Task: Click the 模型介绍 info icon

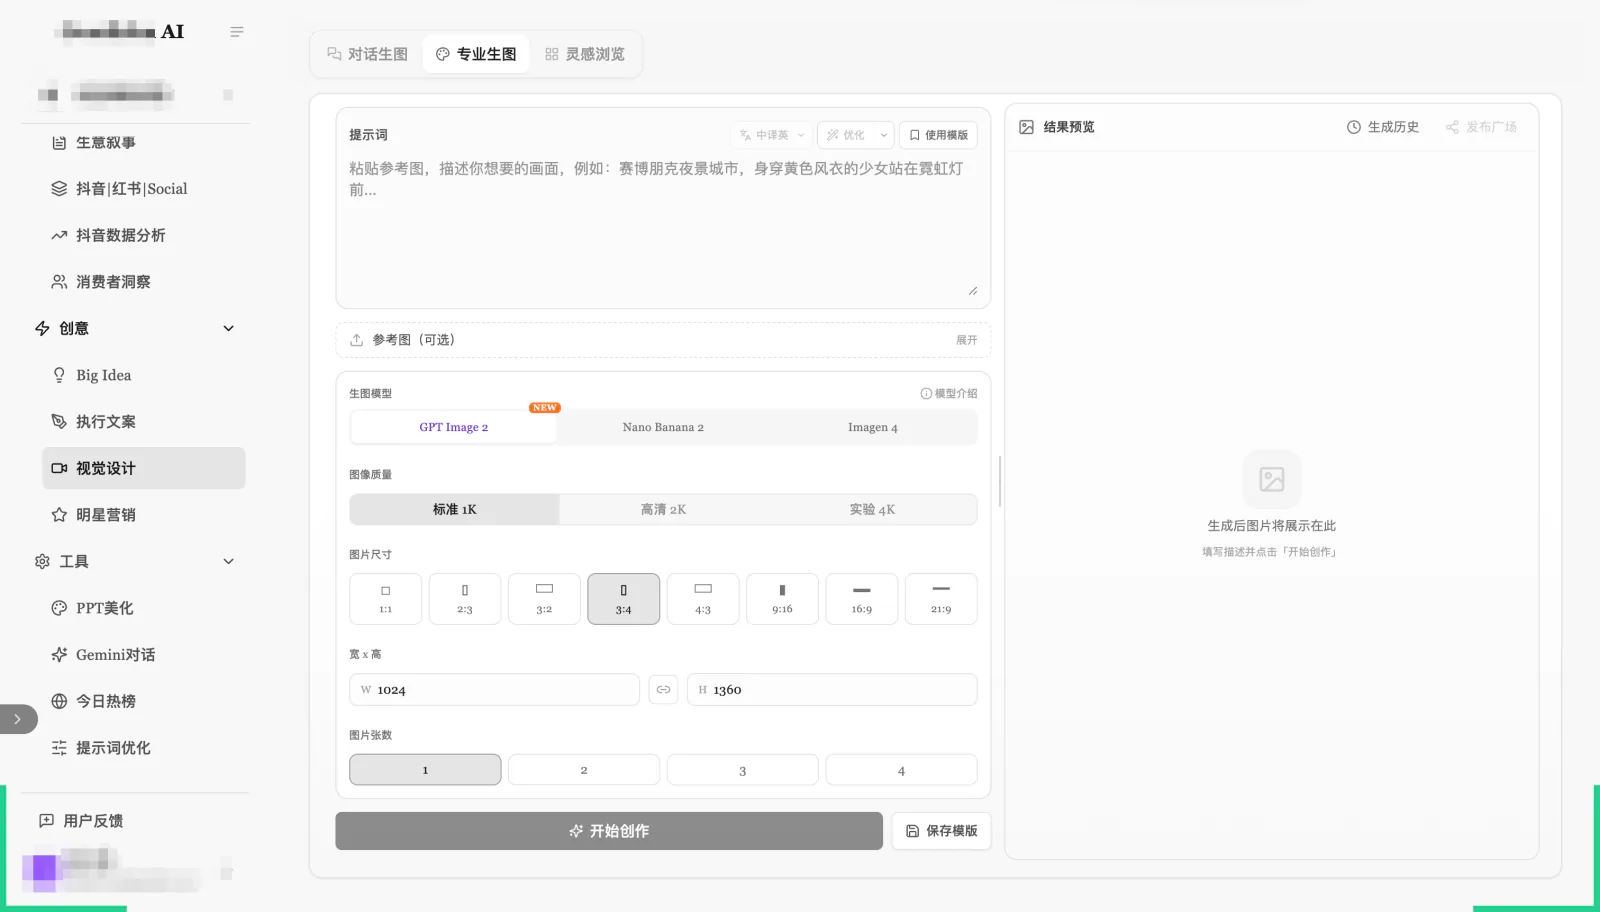Action: [x=926, y=394]
